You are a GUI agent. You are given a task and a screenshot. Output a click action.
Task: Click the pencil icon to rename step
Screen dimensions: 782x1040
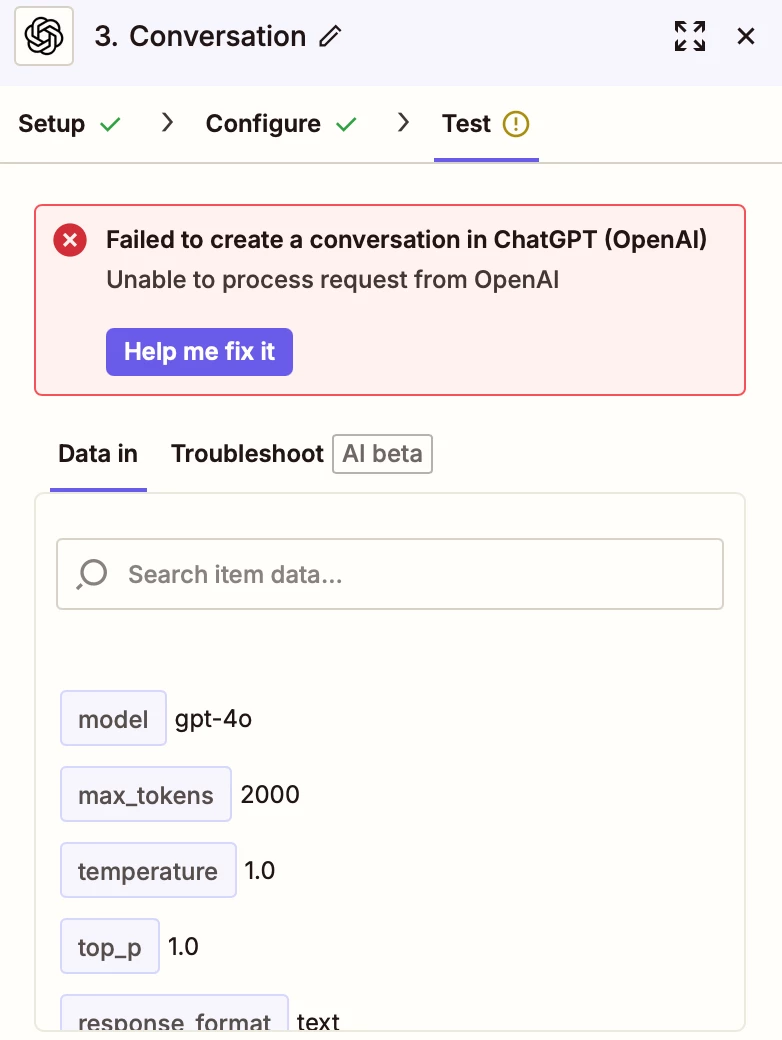tap(330, 36)
